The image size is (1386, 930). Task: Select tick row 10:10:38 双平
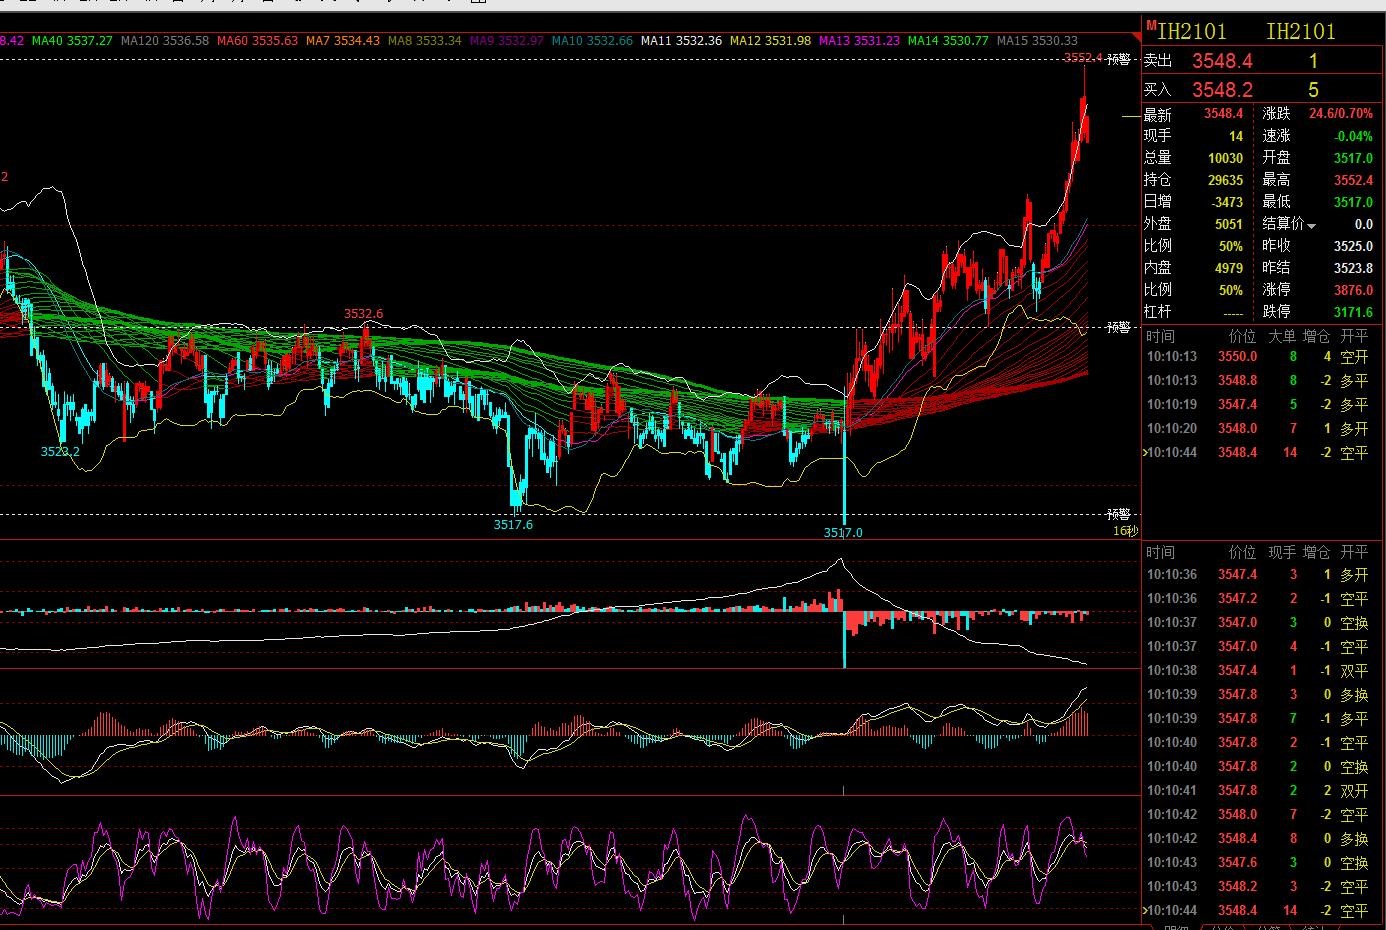click(x=1262, y=671)
